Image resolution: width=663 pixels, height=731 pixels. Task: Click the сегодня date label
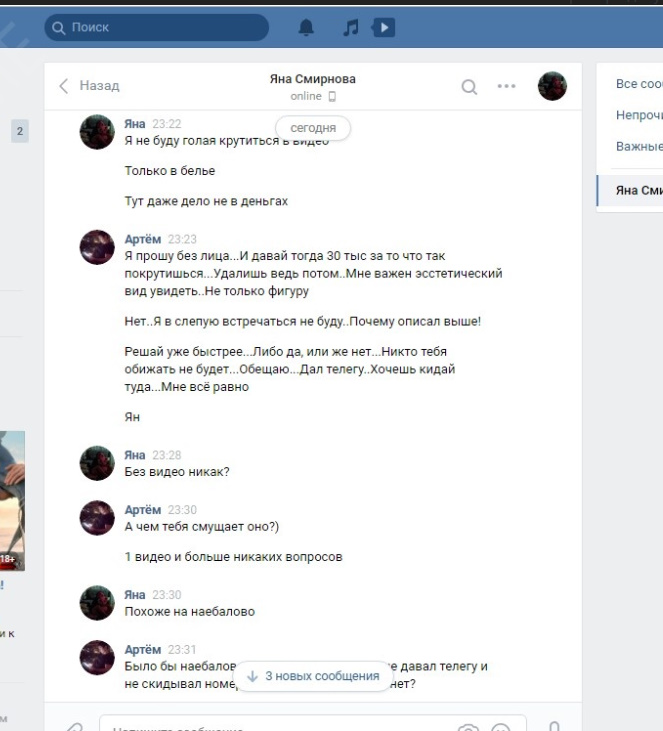(x=313, y=128)
